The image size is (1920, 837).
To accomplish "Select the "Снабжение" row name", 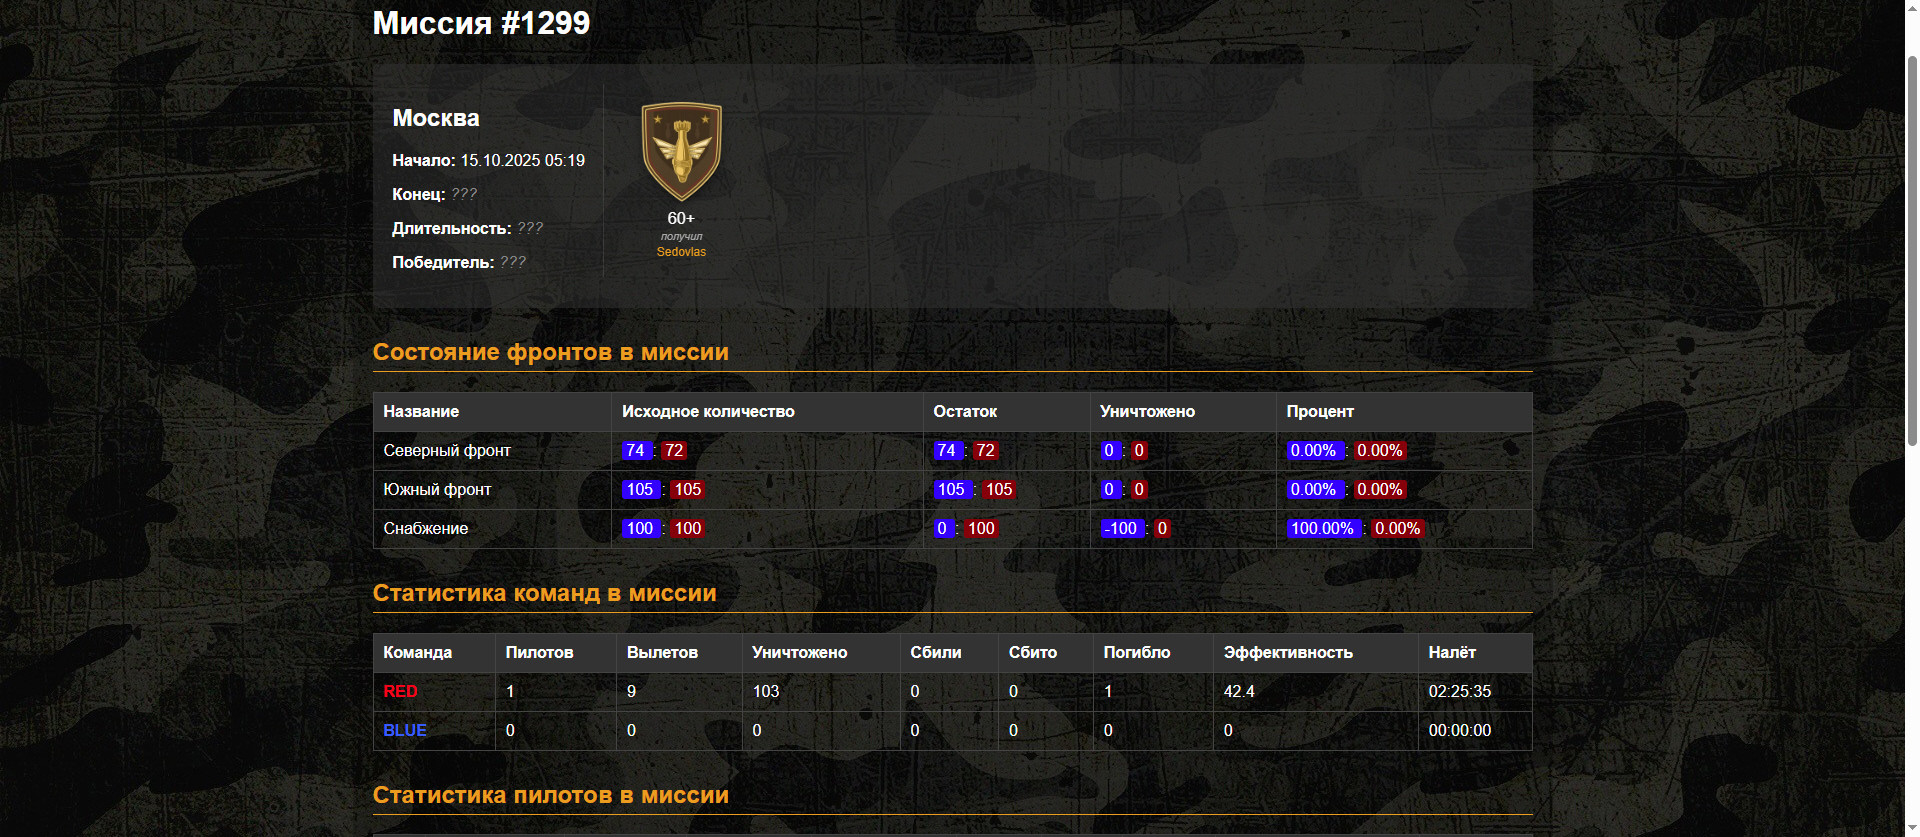I will pos(426,528).
